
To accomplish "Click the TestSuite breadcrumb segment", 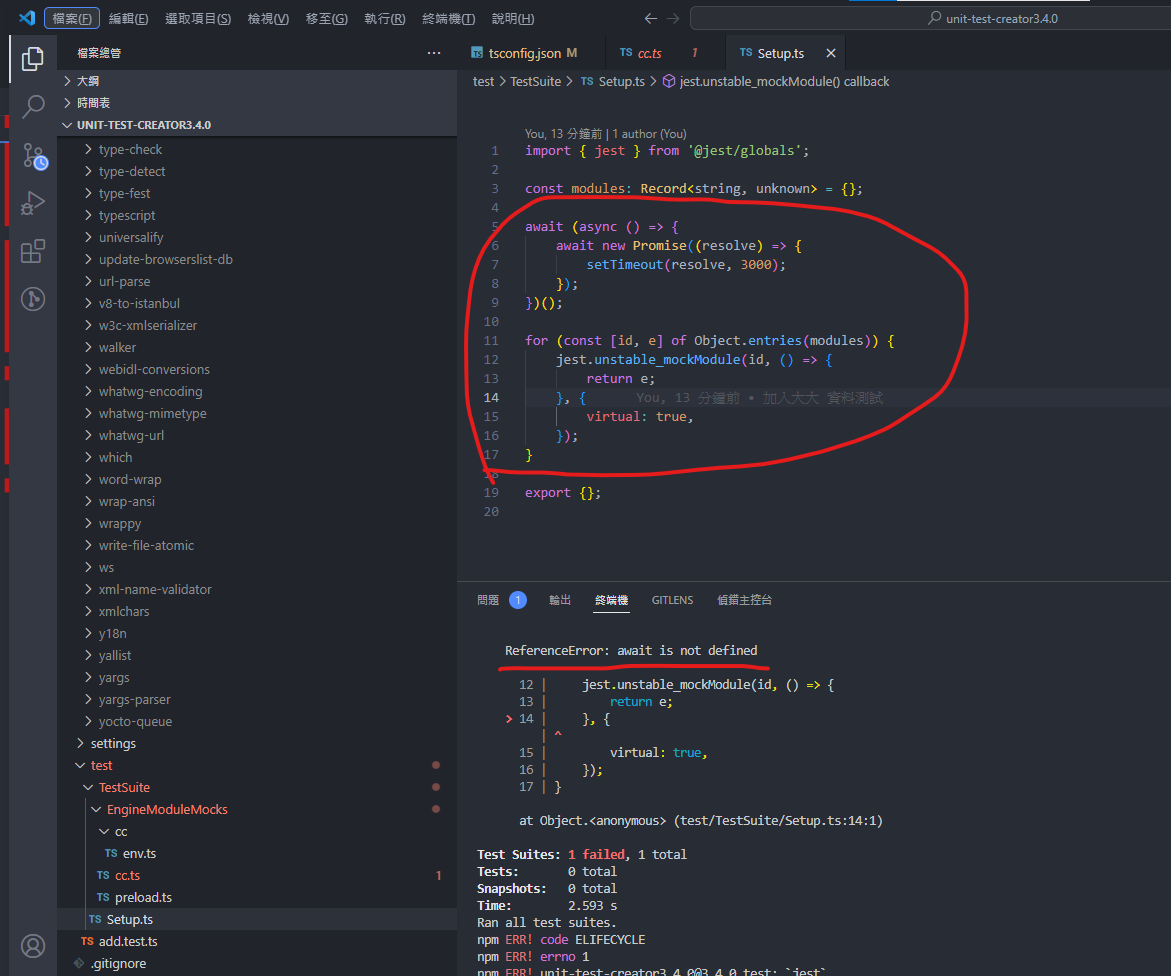I will (x=535, y=81).
